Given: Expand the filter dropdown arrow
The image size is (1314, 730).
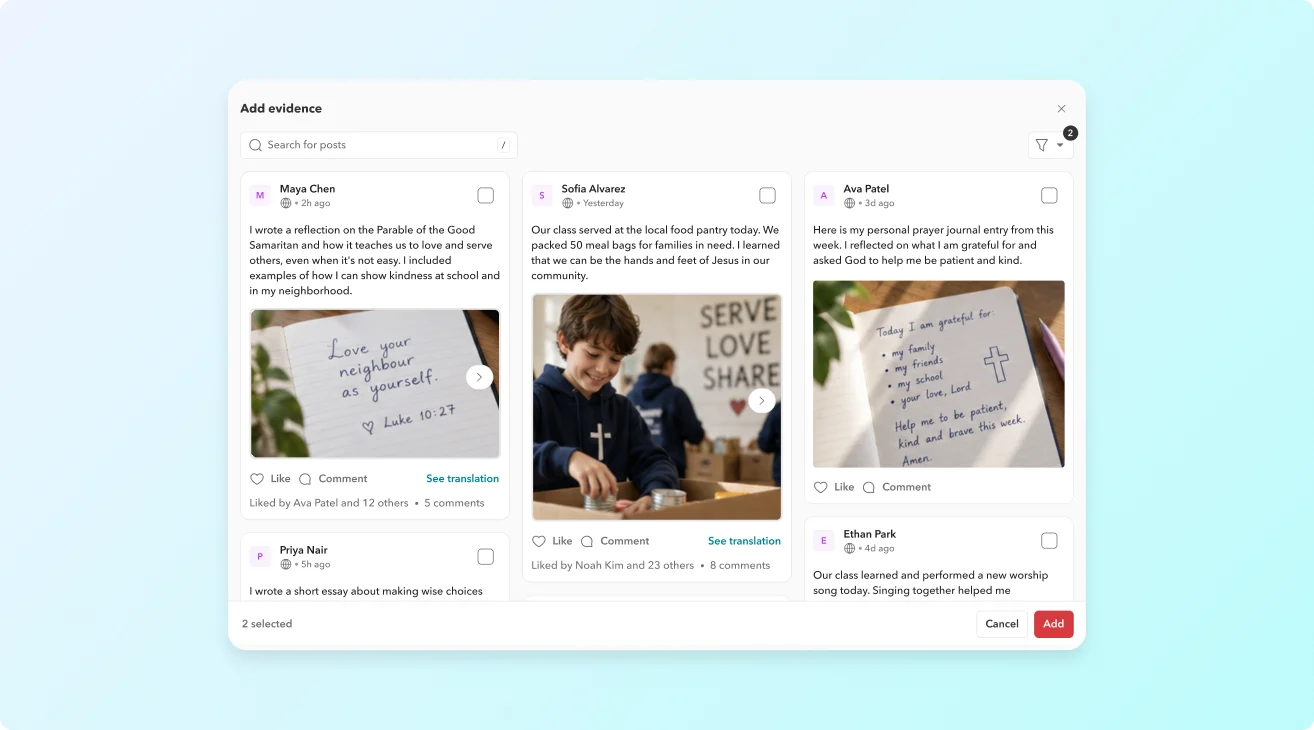Looking at the screenshot, I should pos(1060,146).
